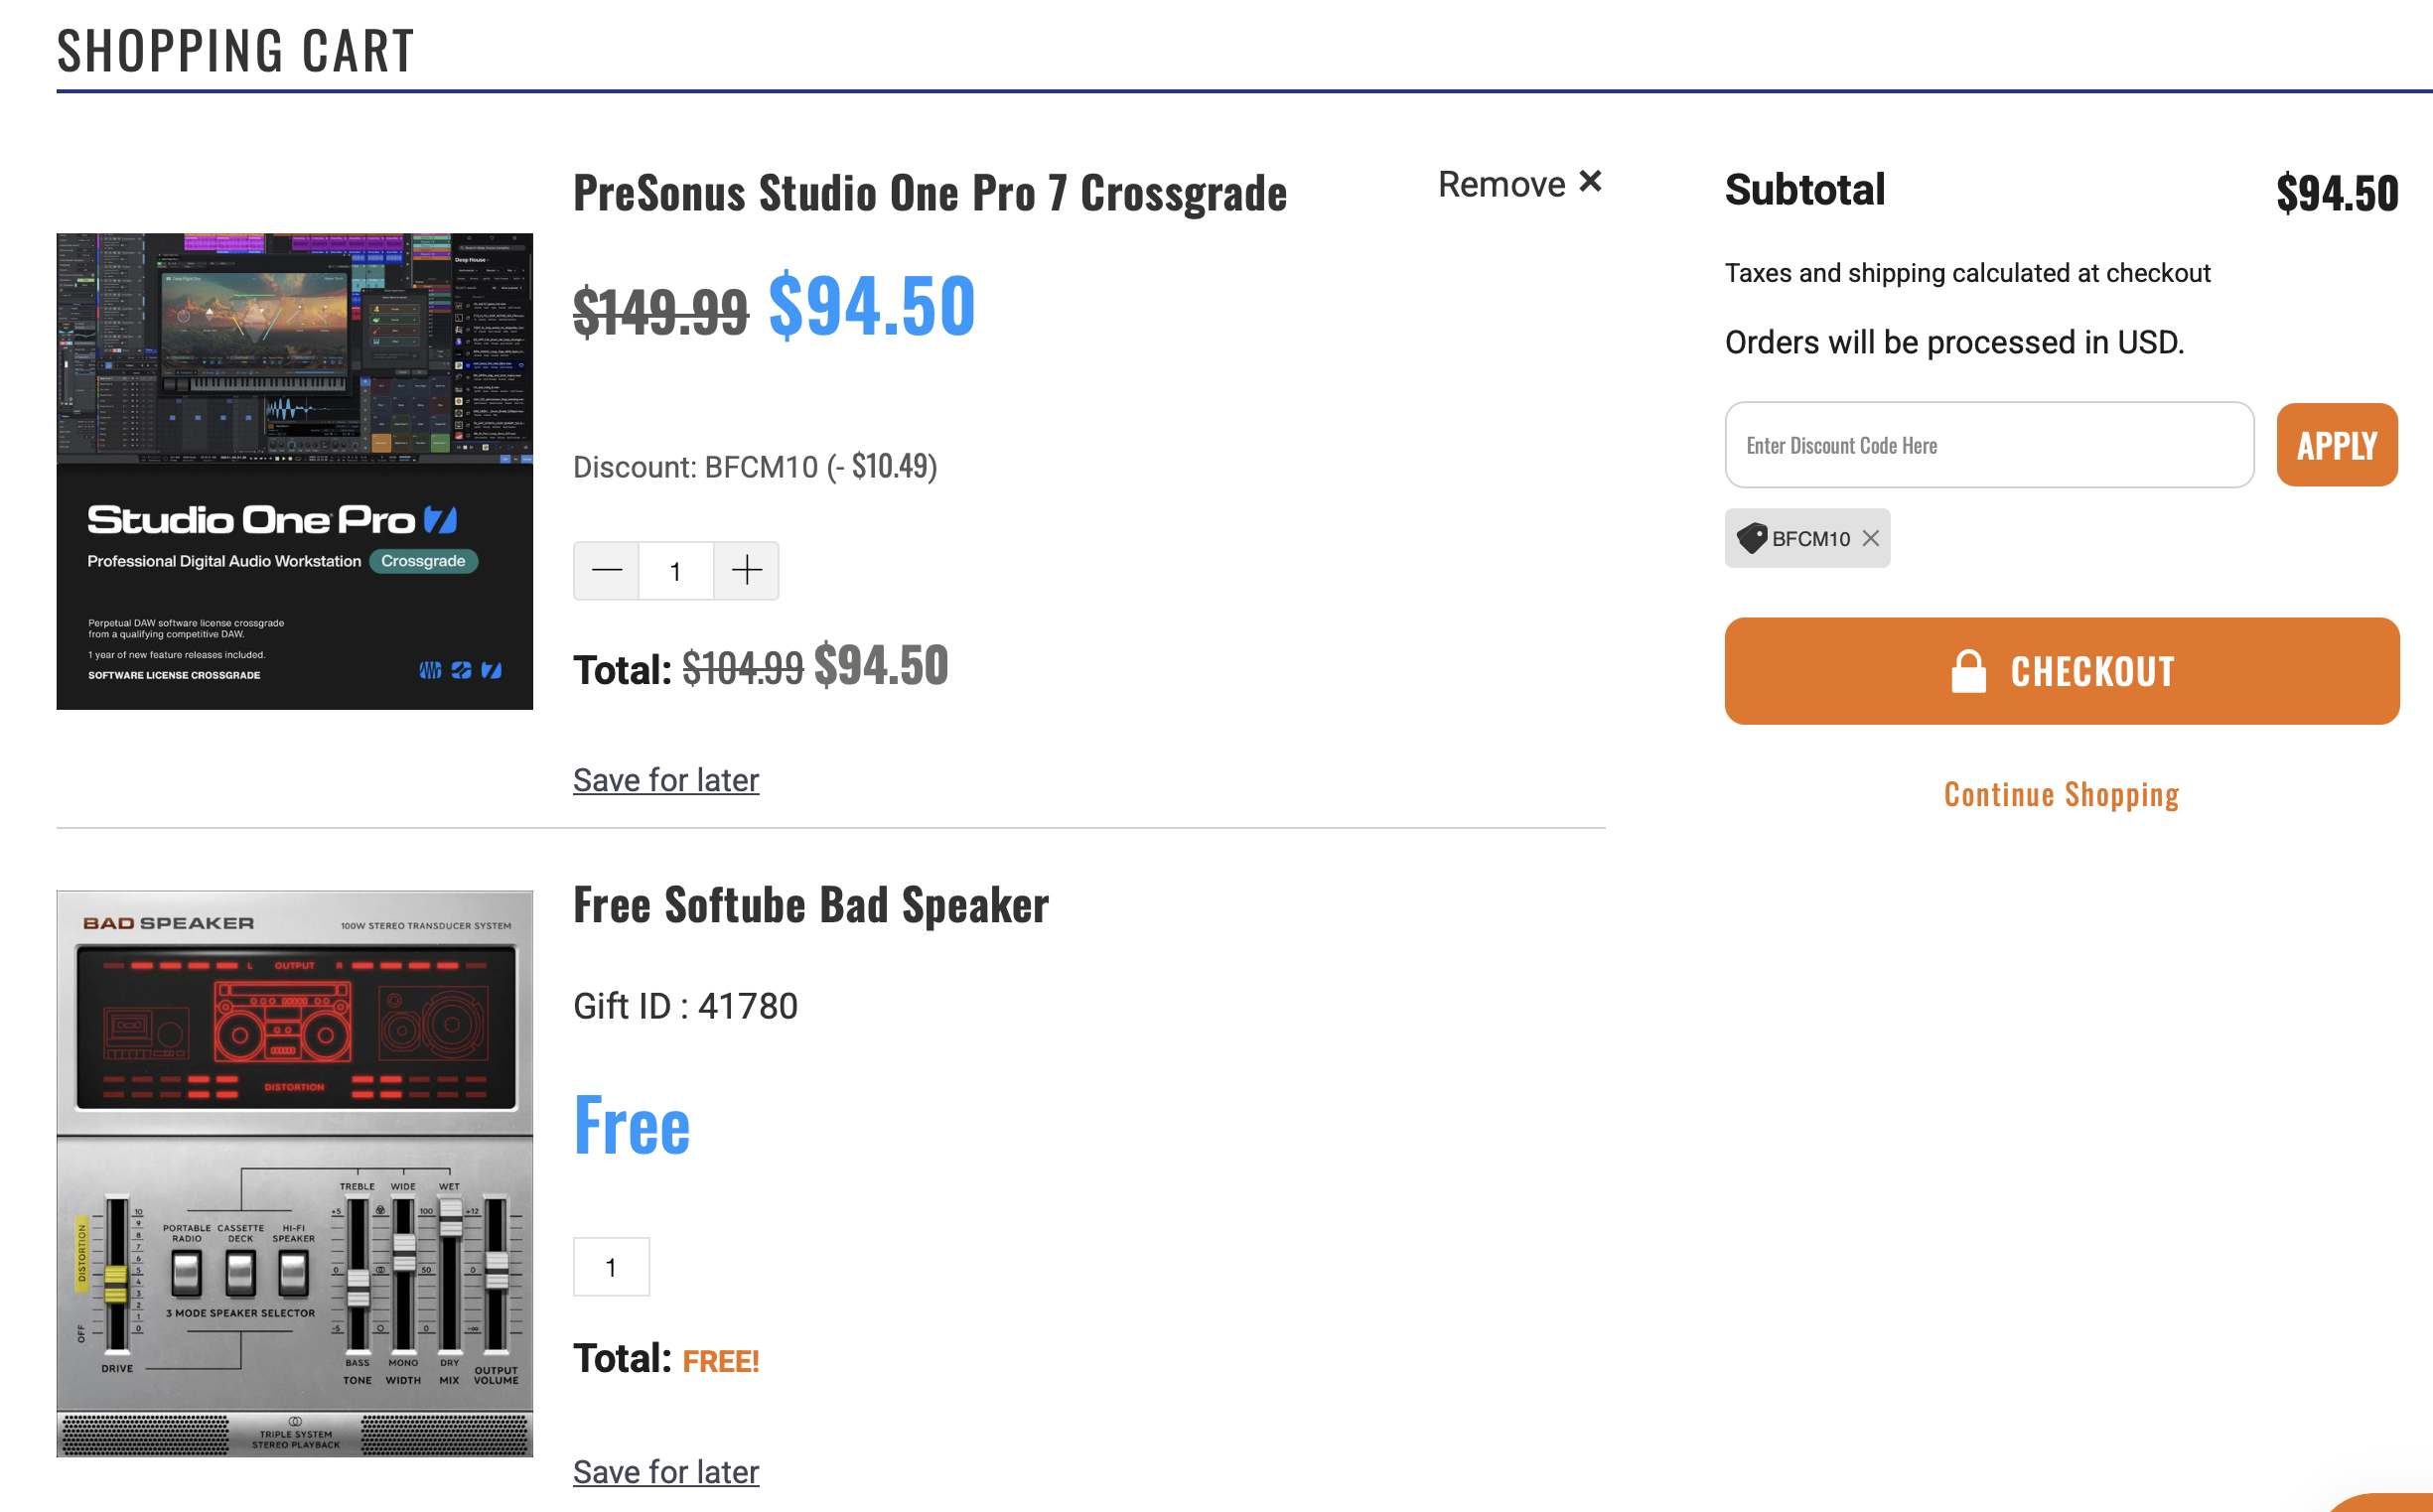This screenshot has height=1512, width=2433.
Task: Open PreSonus Studio One Pro 7 Crossgrade title
Action: click(929, 193)
